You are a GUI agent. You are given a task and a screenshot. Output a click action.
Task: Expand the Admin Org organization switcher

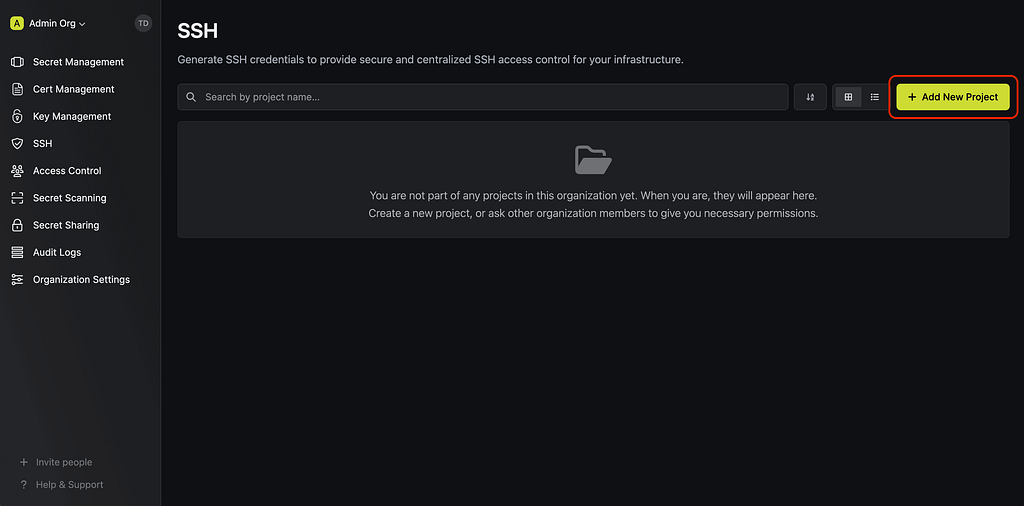coord(48,24)
